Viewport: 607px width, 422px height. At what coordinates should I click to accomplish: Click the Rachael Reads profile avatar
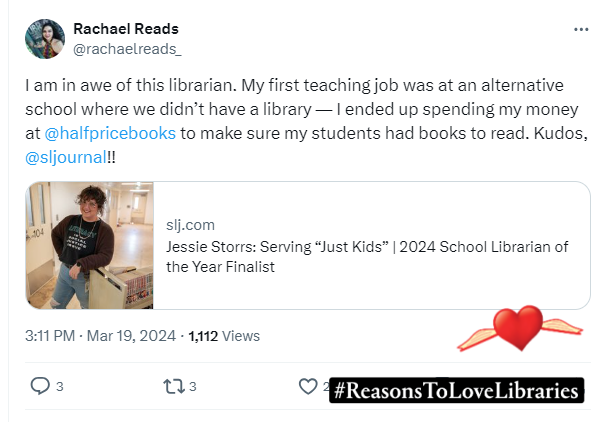44,38
